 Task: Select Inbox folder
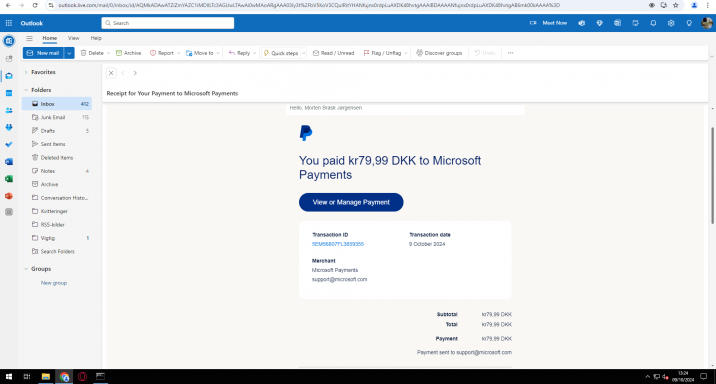(x=57, y=104)
